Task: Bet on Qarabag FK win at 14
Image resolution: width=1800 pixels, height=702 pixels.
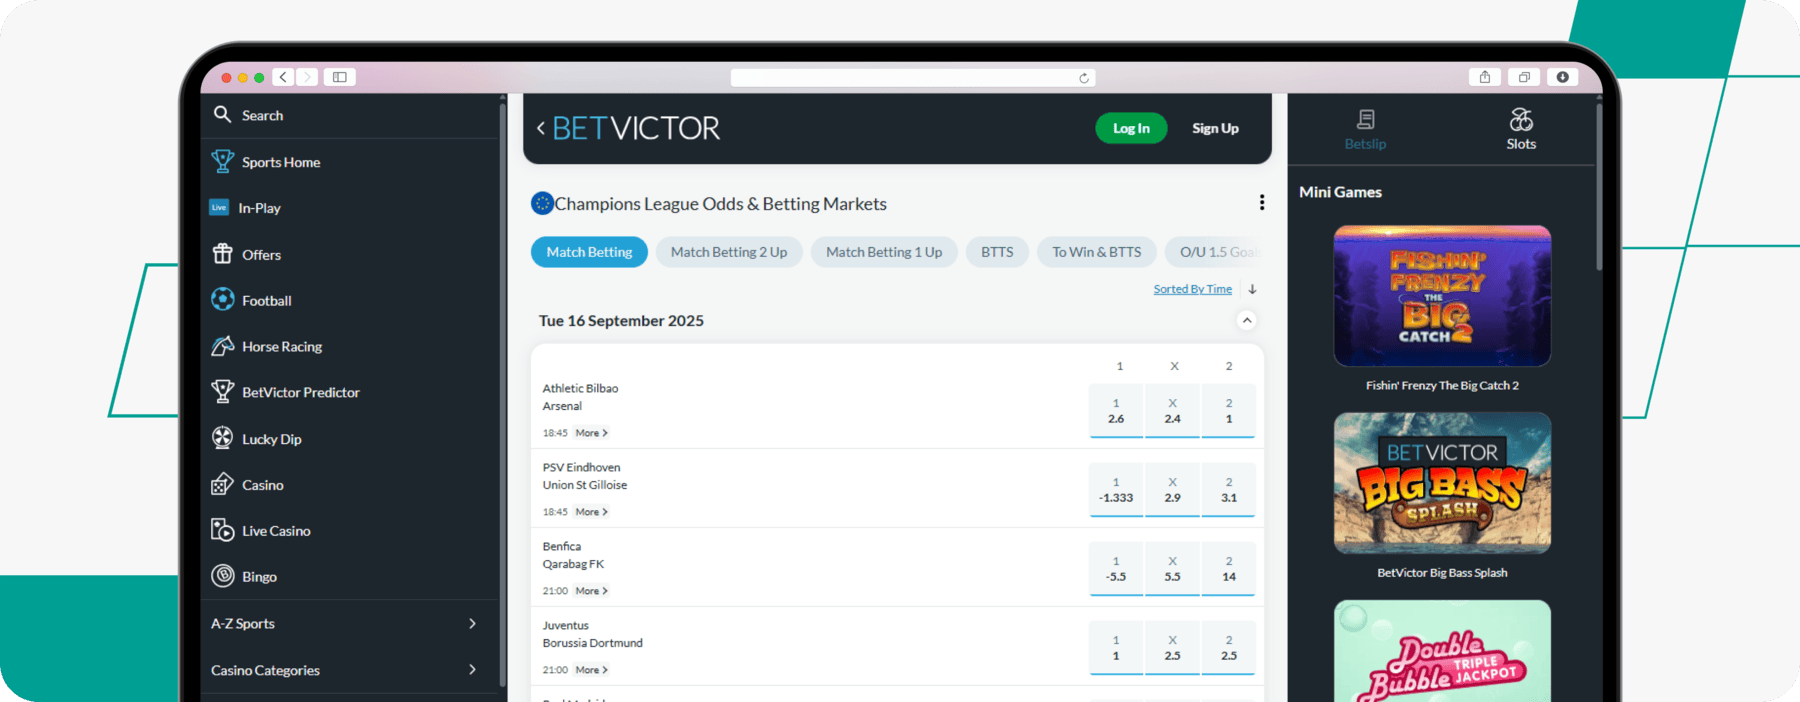Action: pyautogui.click(x=1229, y=569)
